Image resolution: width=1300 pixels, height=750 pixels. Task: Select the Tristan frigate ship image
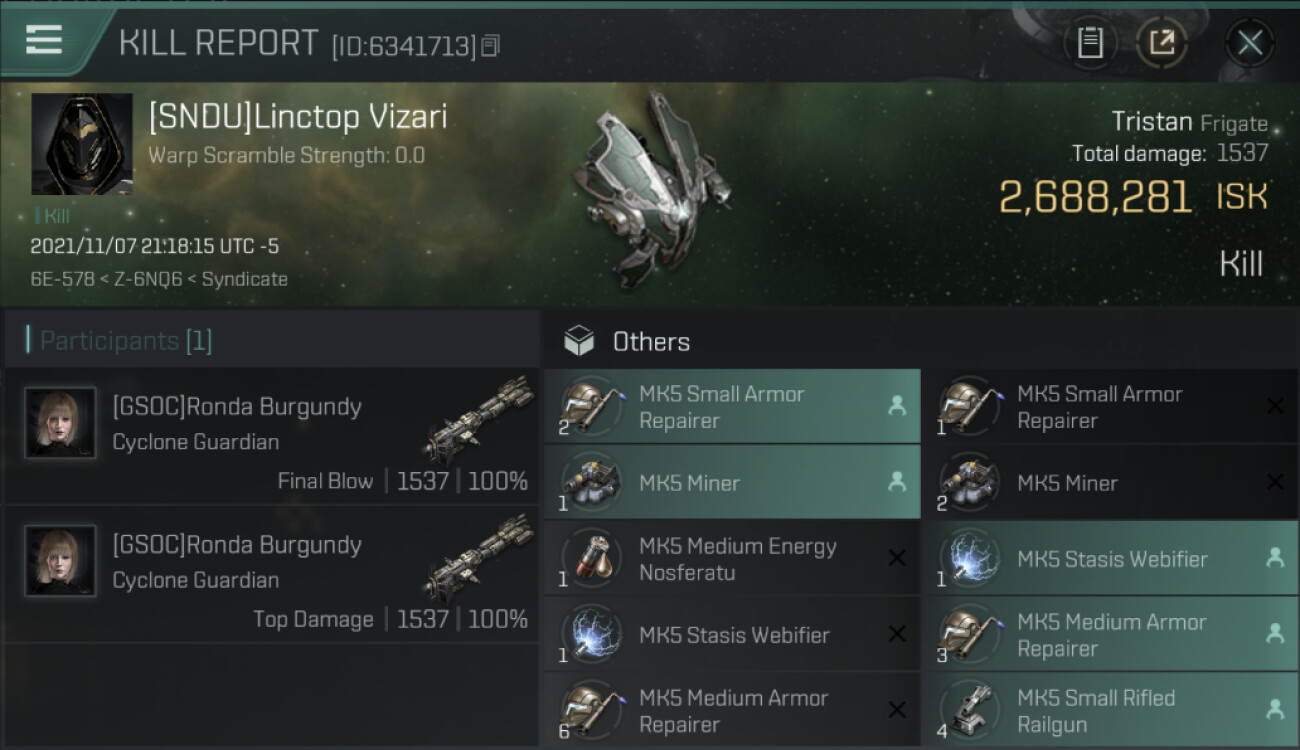coord(651,189)
